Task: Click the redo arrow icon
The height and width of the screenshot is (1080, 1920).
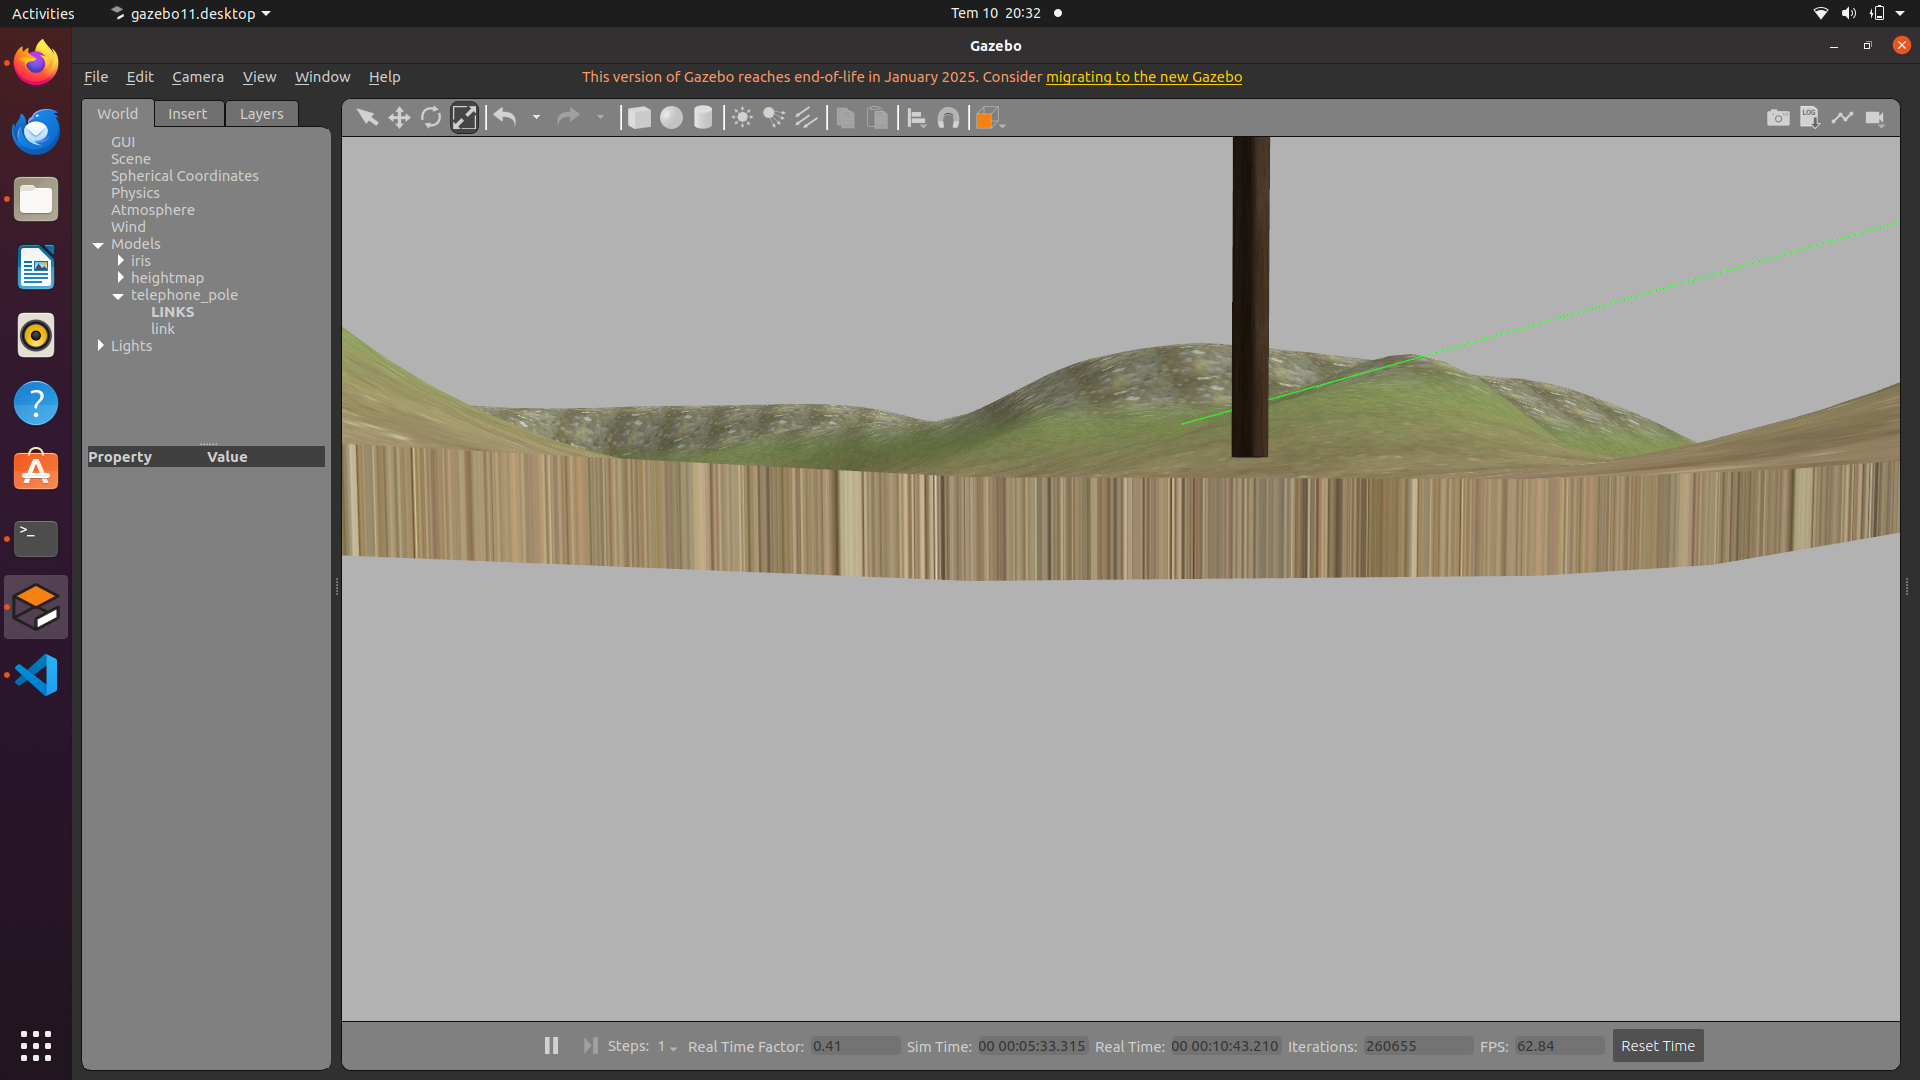Action: [568, 118]
